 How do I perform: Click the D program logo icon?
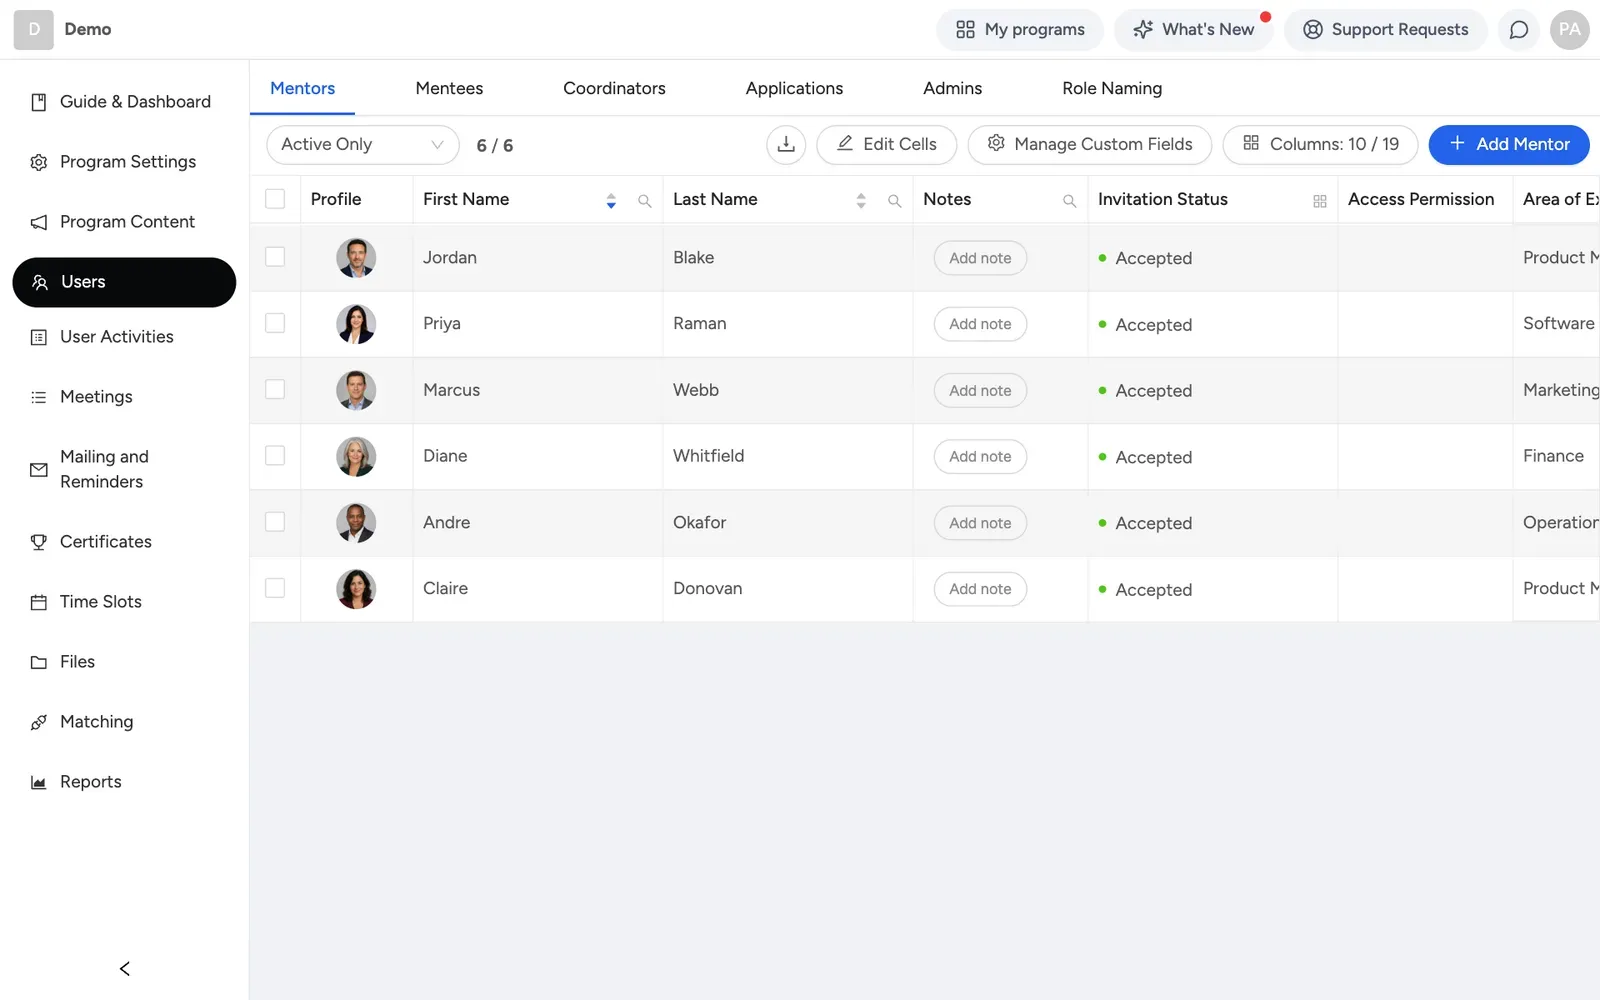tap(33, 30)
